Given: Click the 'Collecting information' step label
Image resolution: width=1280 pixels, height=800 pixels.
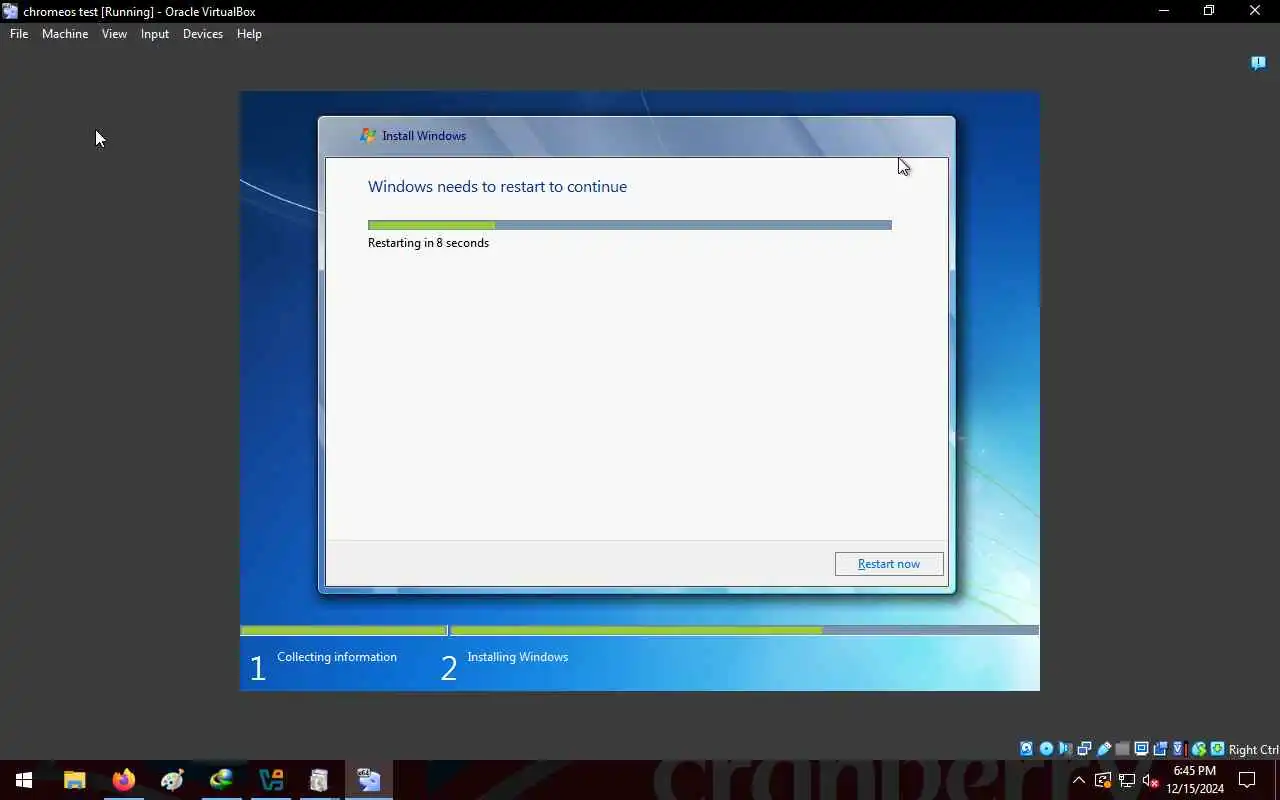Looking at the screenshot, I should click(337, 657).
